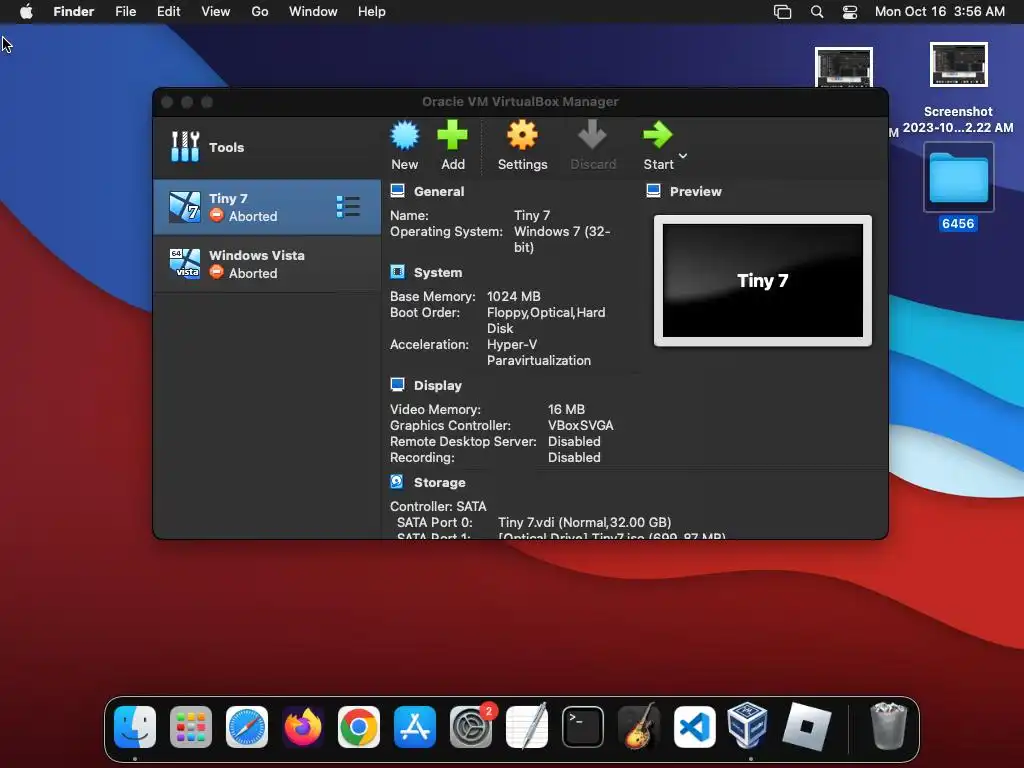Select the Screenshot 2023-10 desktop file
The height and width of the screenshot is (768, 1024).
(958, 88)
